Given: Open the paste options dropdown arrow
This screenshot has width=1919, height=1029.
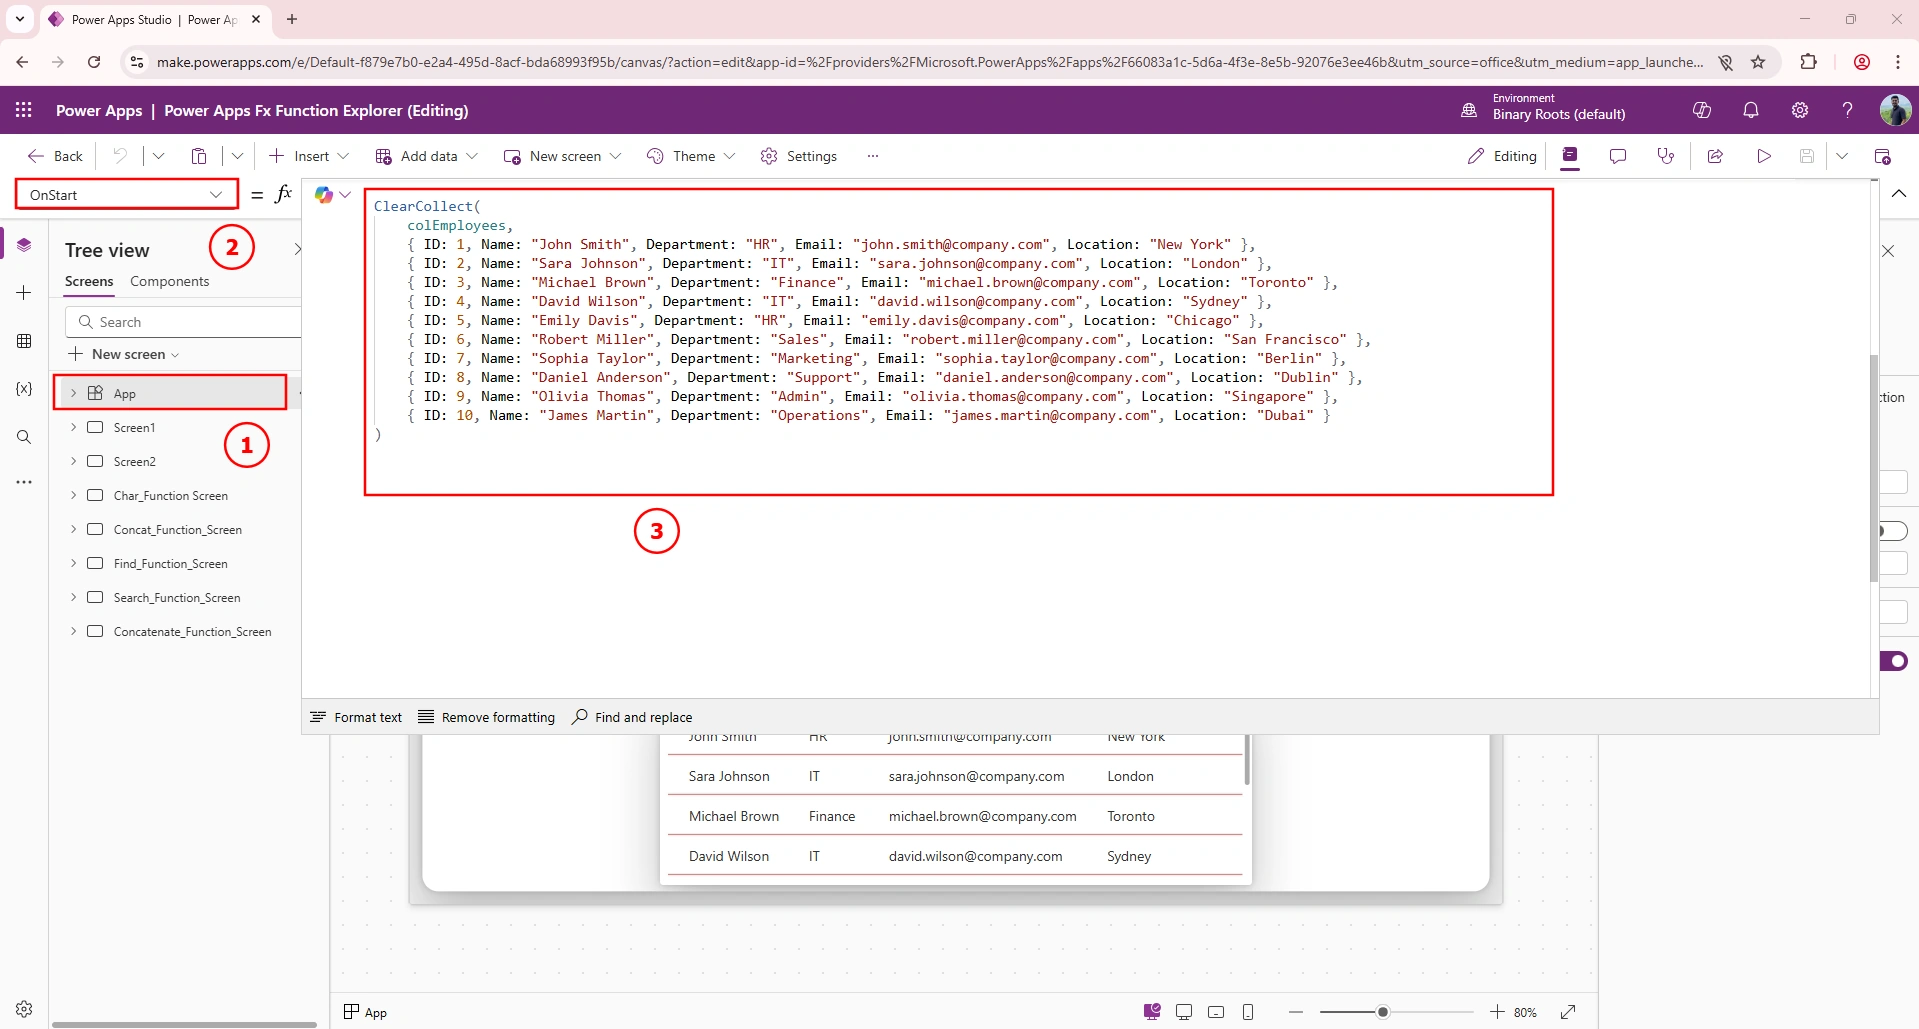Looking at the screenshot, I should coord(237,156).
